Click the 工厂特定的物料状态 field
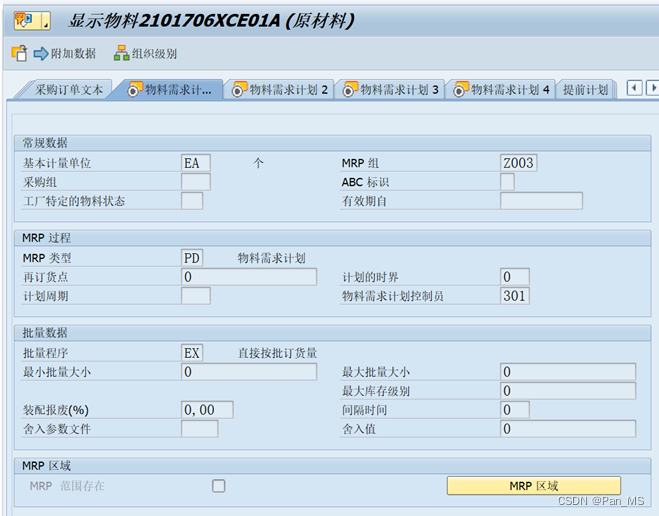 coord(192,201)
